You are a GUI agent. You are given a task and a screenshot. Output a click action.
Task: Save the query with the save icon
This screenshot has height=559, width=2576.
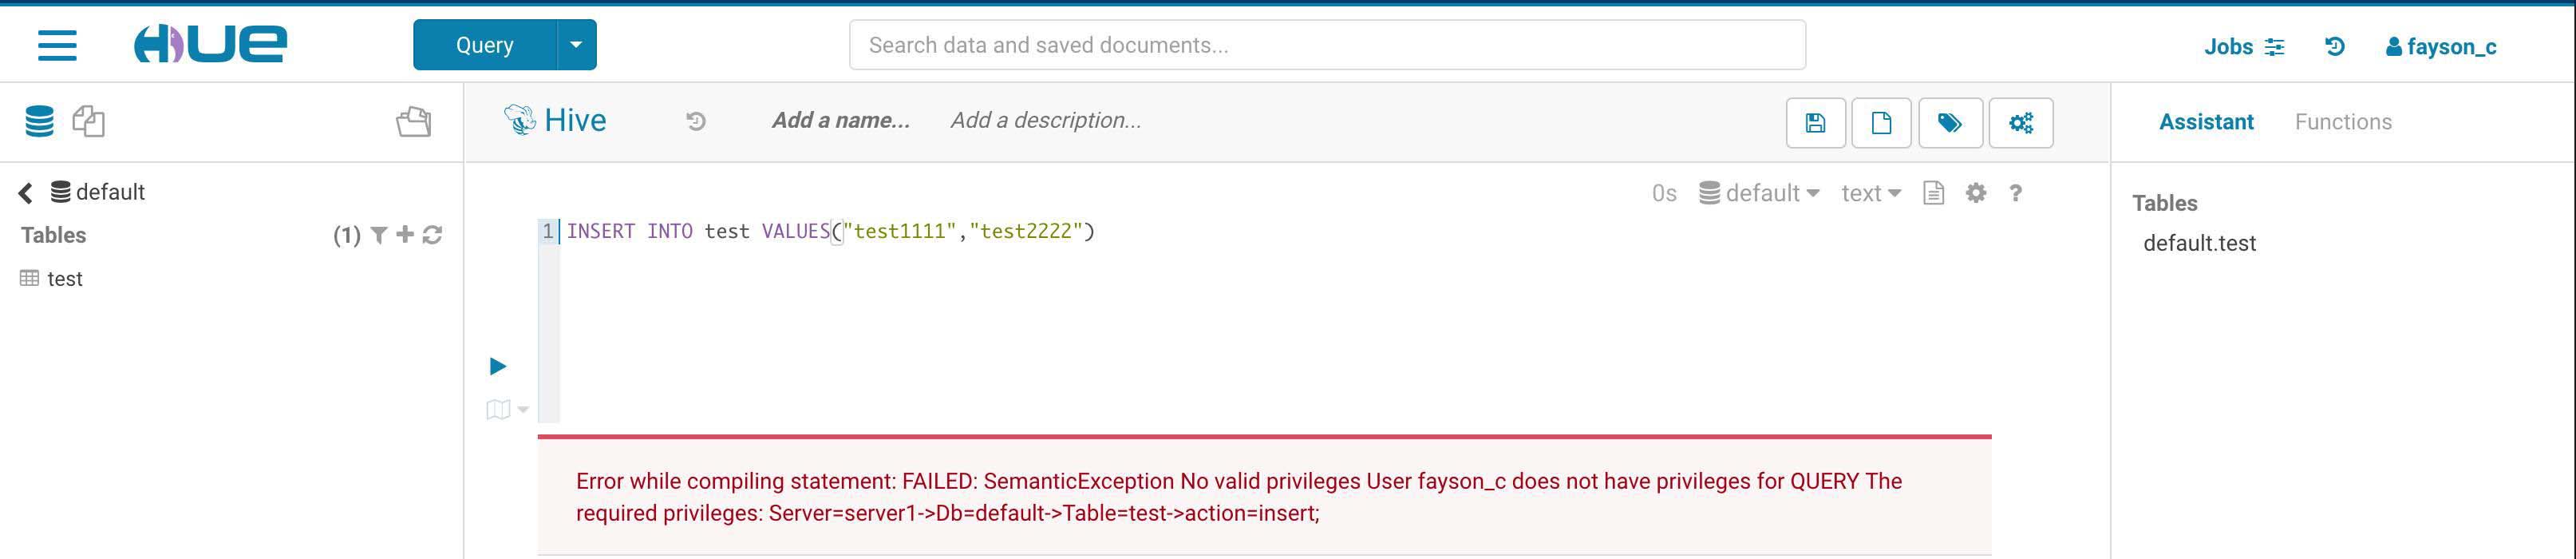point(1815,123)
